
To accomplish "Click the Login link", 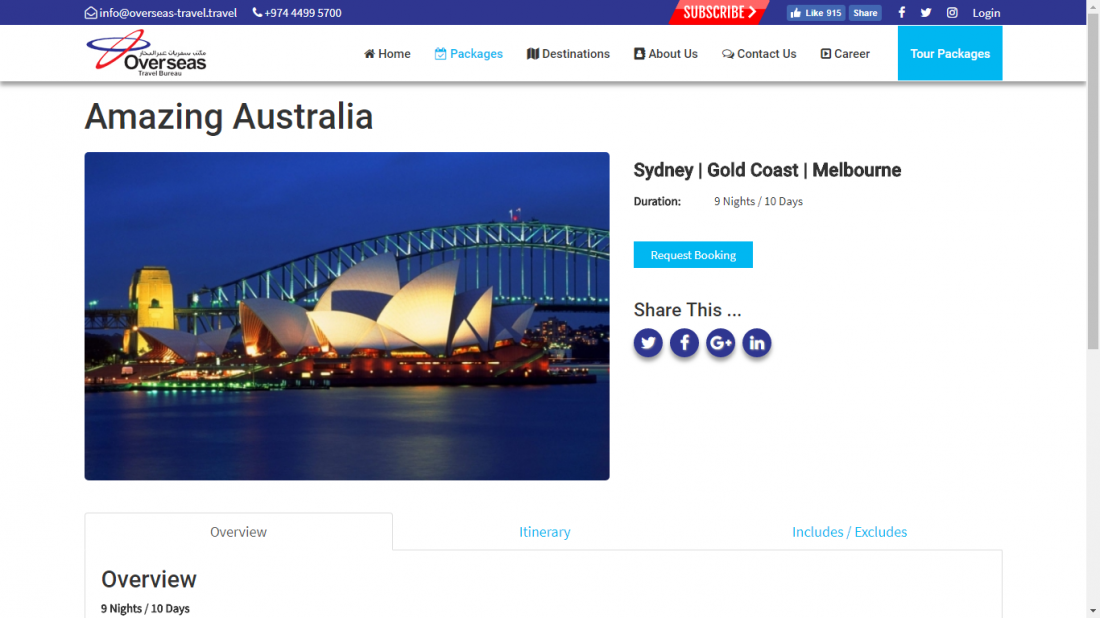I will (986, 13).
